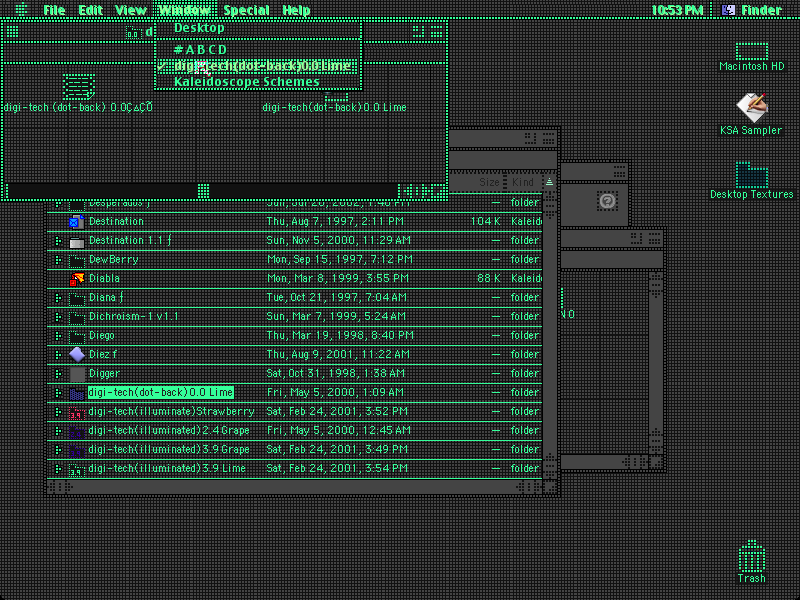Open the View menu
The height and width of the screenshot is (600, 800).
[131, 10]
